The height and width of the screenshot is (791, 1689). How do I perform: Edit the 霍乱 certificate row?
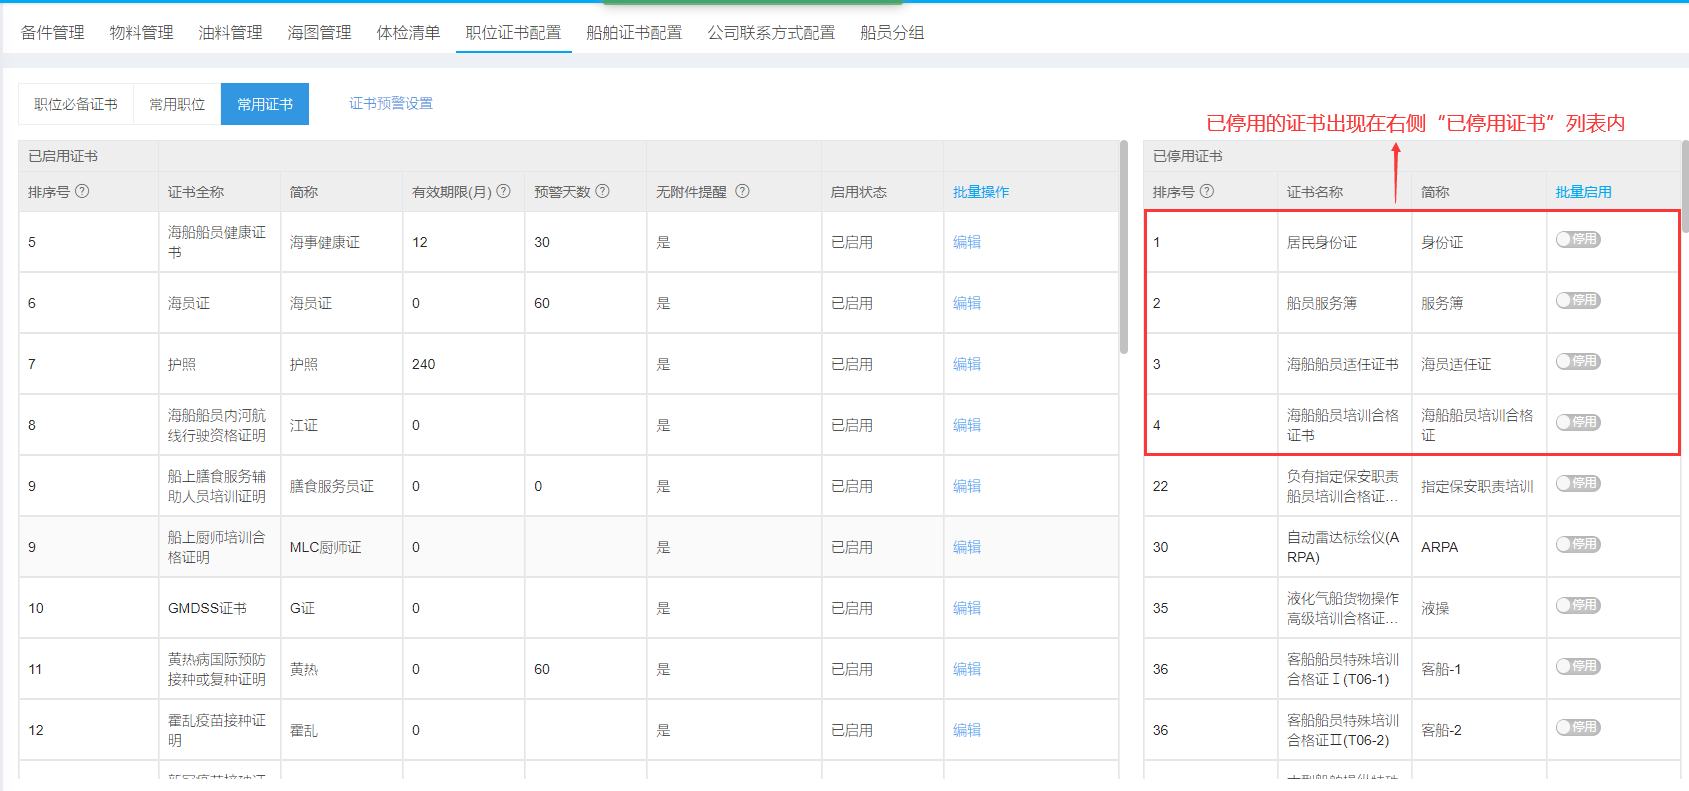pyautogui.click(x=967, y=730)
